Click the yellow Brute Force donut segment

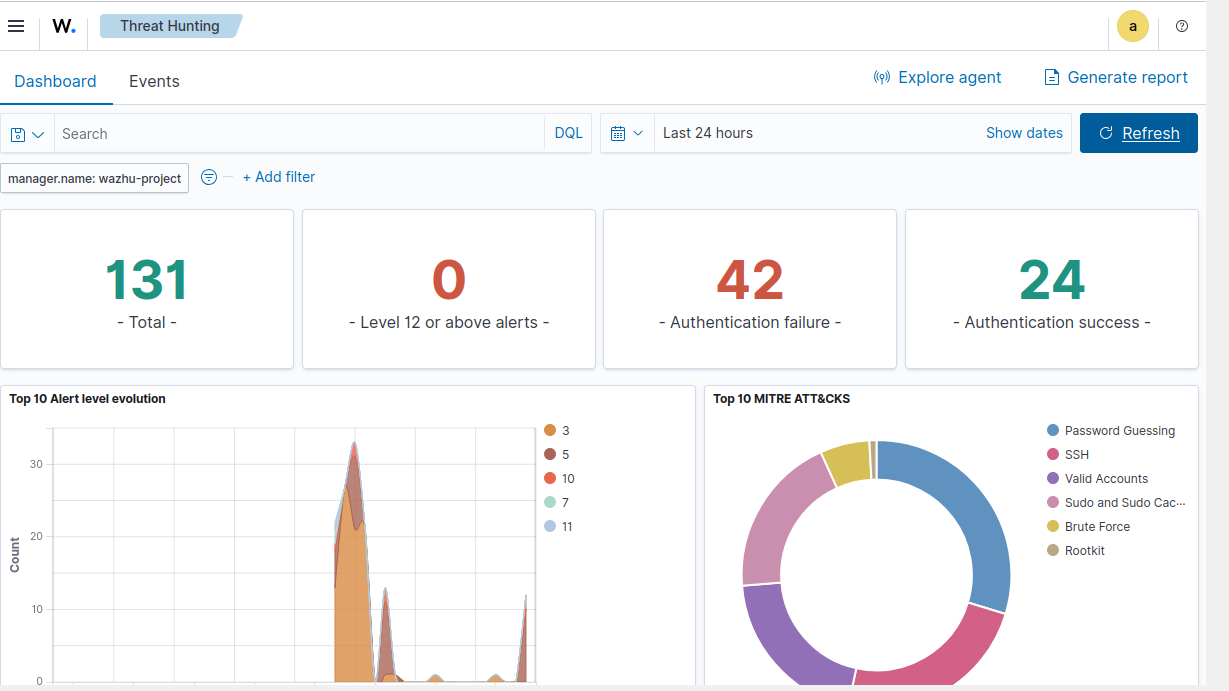point(848,463)
